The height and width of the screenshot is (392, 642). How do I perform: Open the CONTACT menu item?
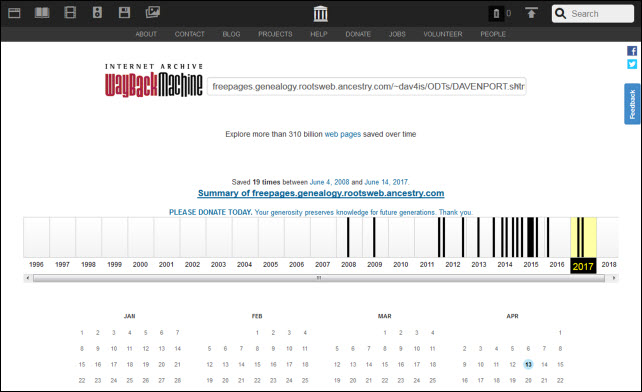pyautogui.click(x=190, y=34)
